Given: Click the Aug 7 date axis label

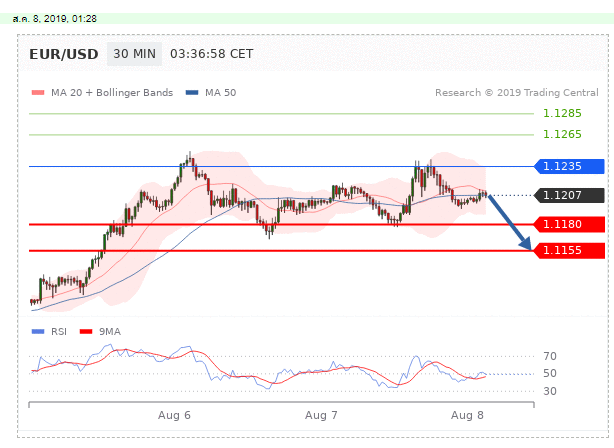Looking at the screenshot, I should 321,415.
